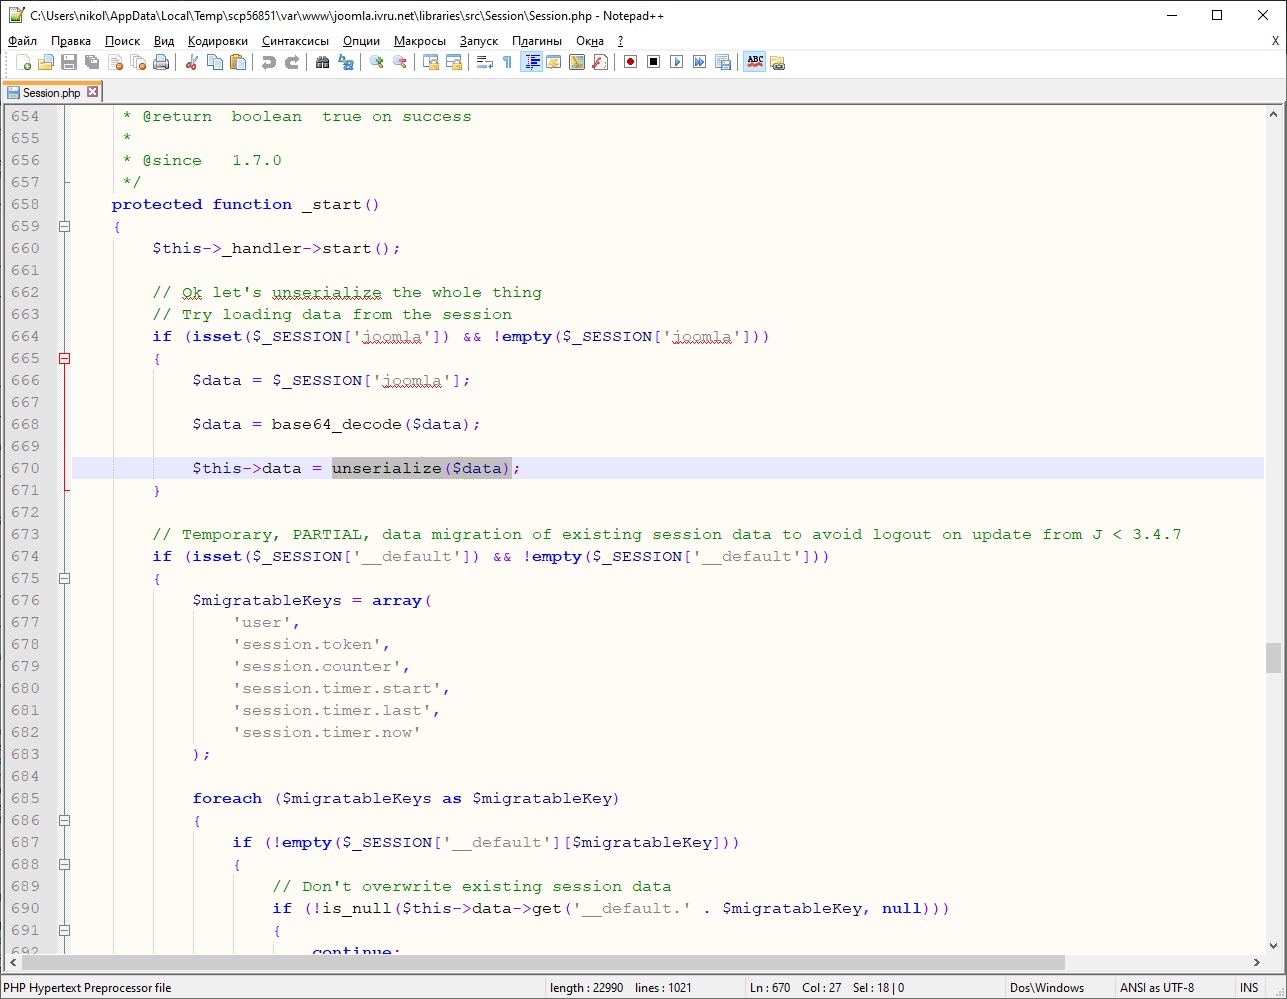Viewport: 1287px width, 999px height.
Task: Open the Макросы menu
Action: pos(420,41)
